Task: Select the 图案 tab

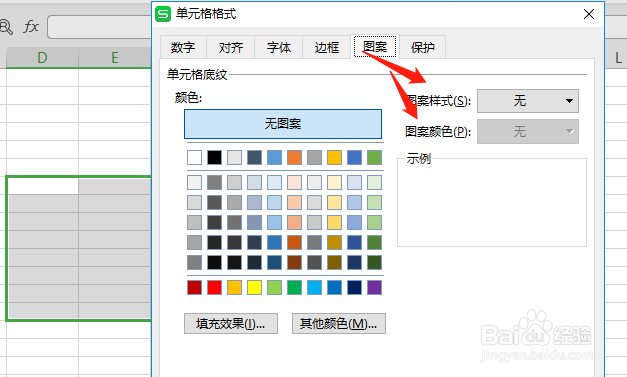Action: 375,46
